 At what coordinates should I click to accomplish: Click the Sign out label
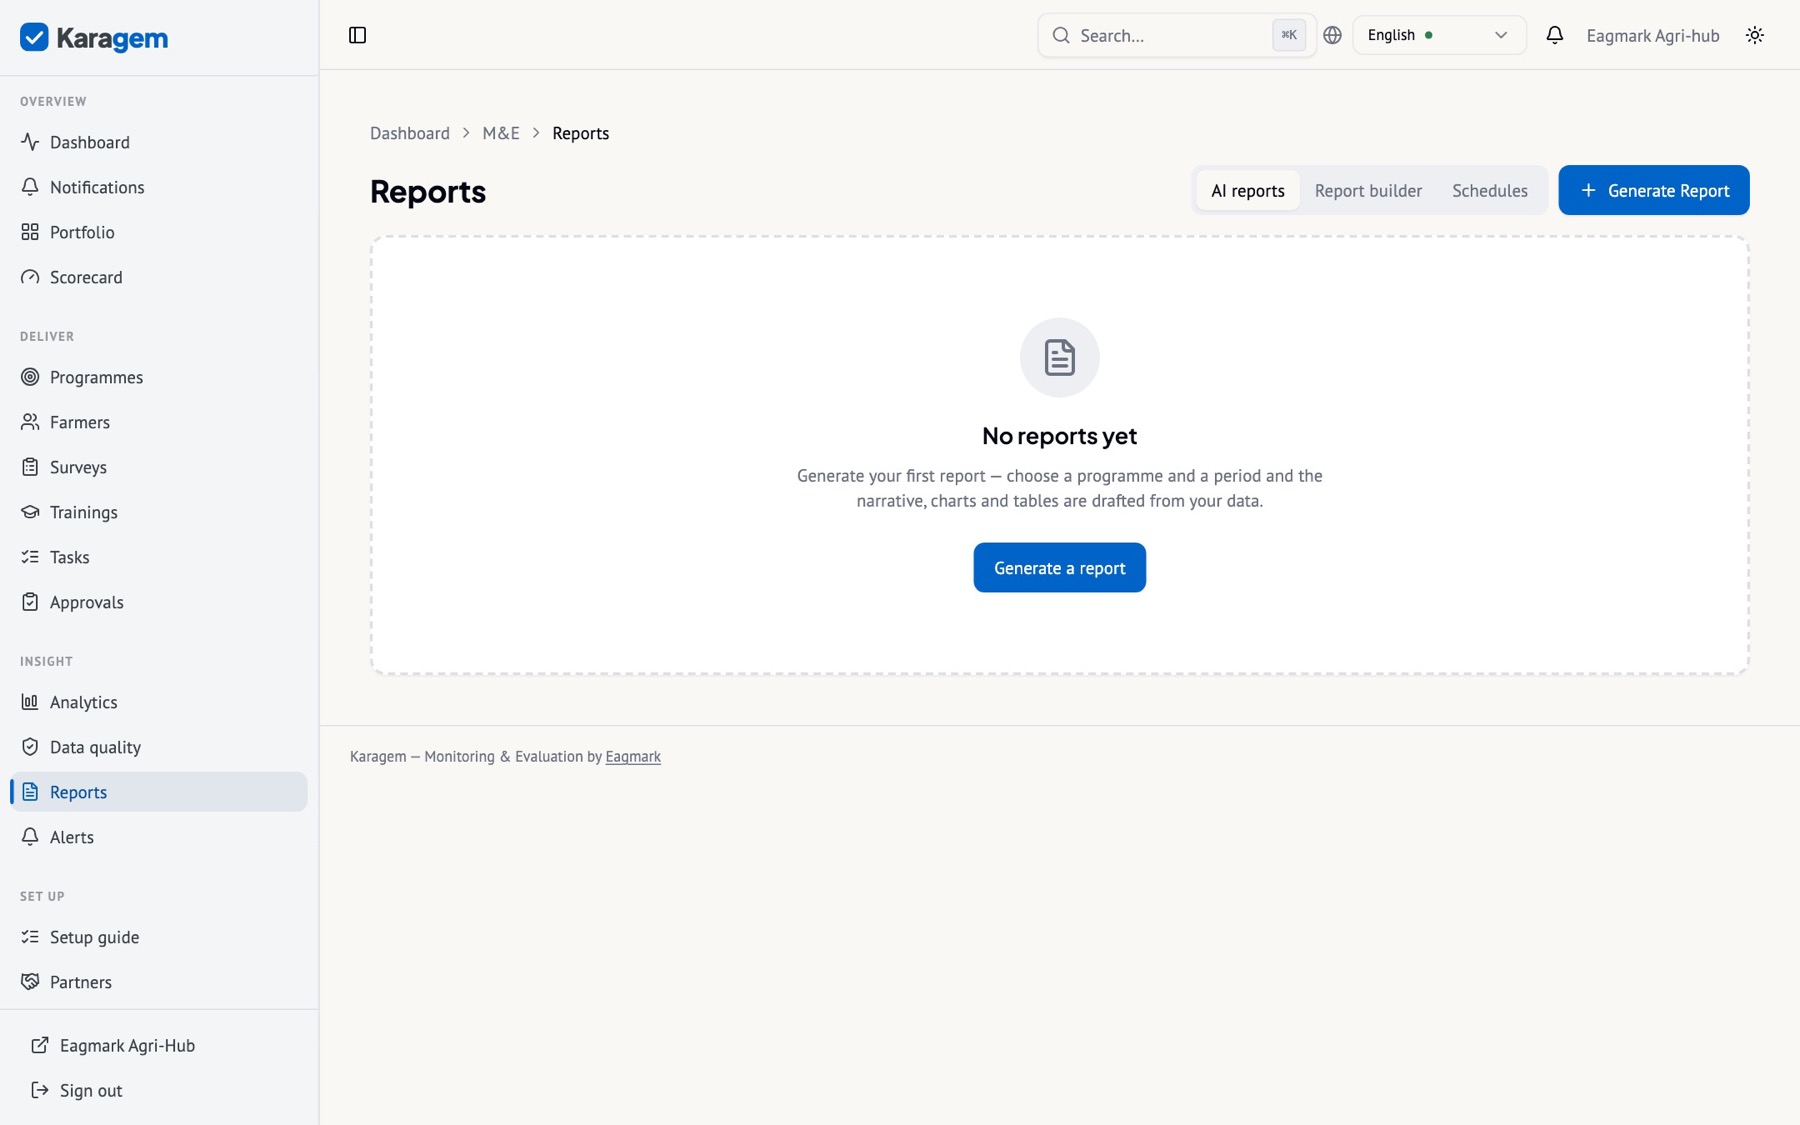[x=91, y=1090]
